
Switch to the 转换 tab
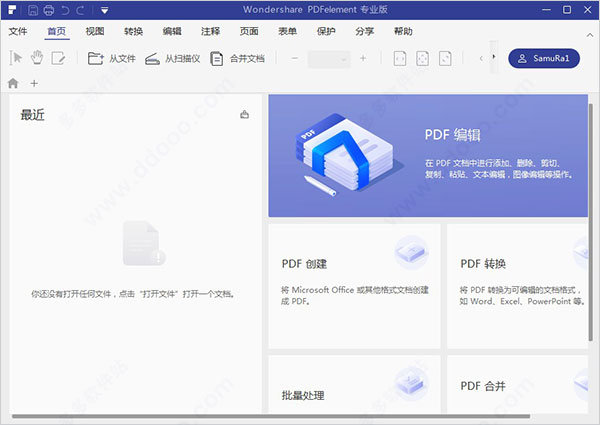(x=134, y=31)
